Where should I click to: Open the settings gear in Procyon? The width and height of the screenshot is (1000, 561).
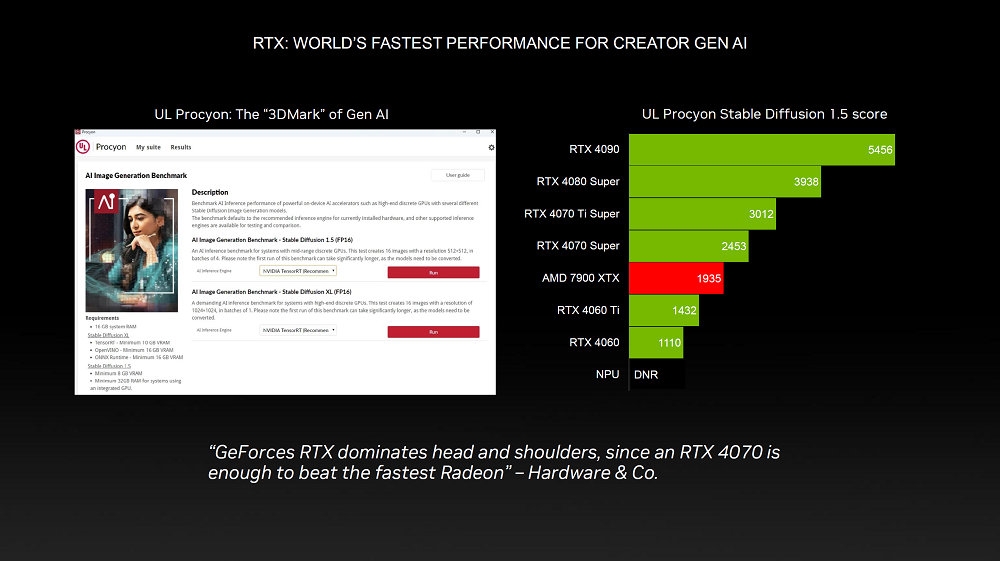point(491,147)
